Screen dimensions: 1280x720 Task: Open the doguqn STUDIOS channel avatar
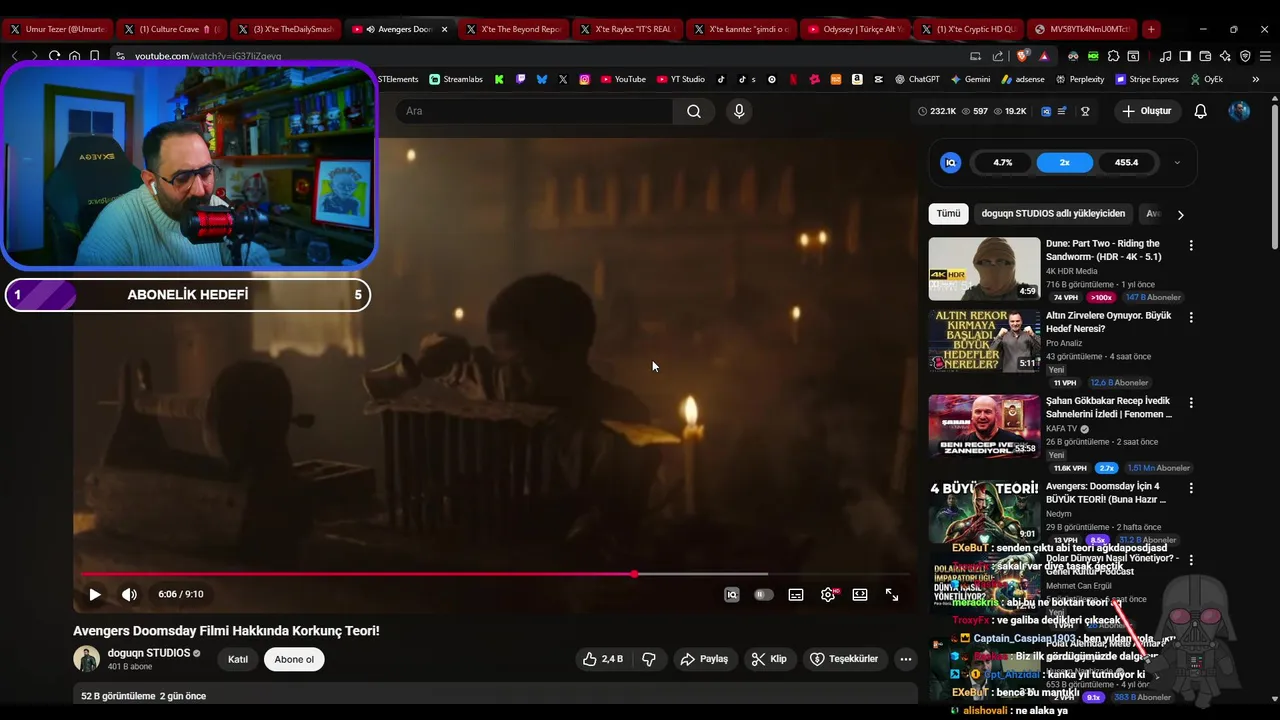[87, 659]
